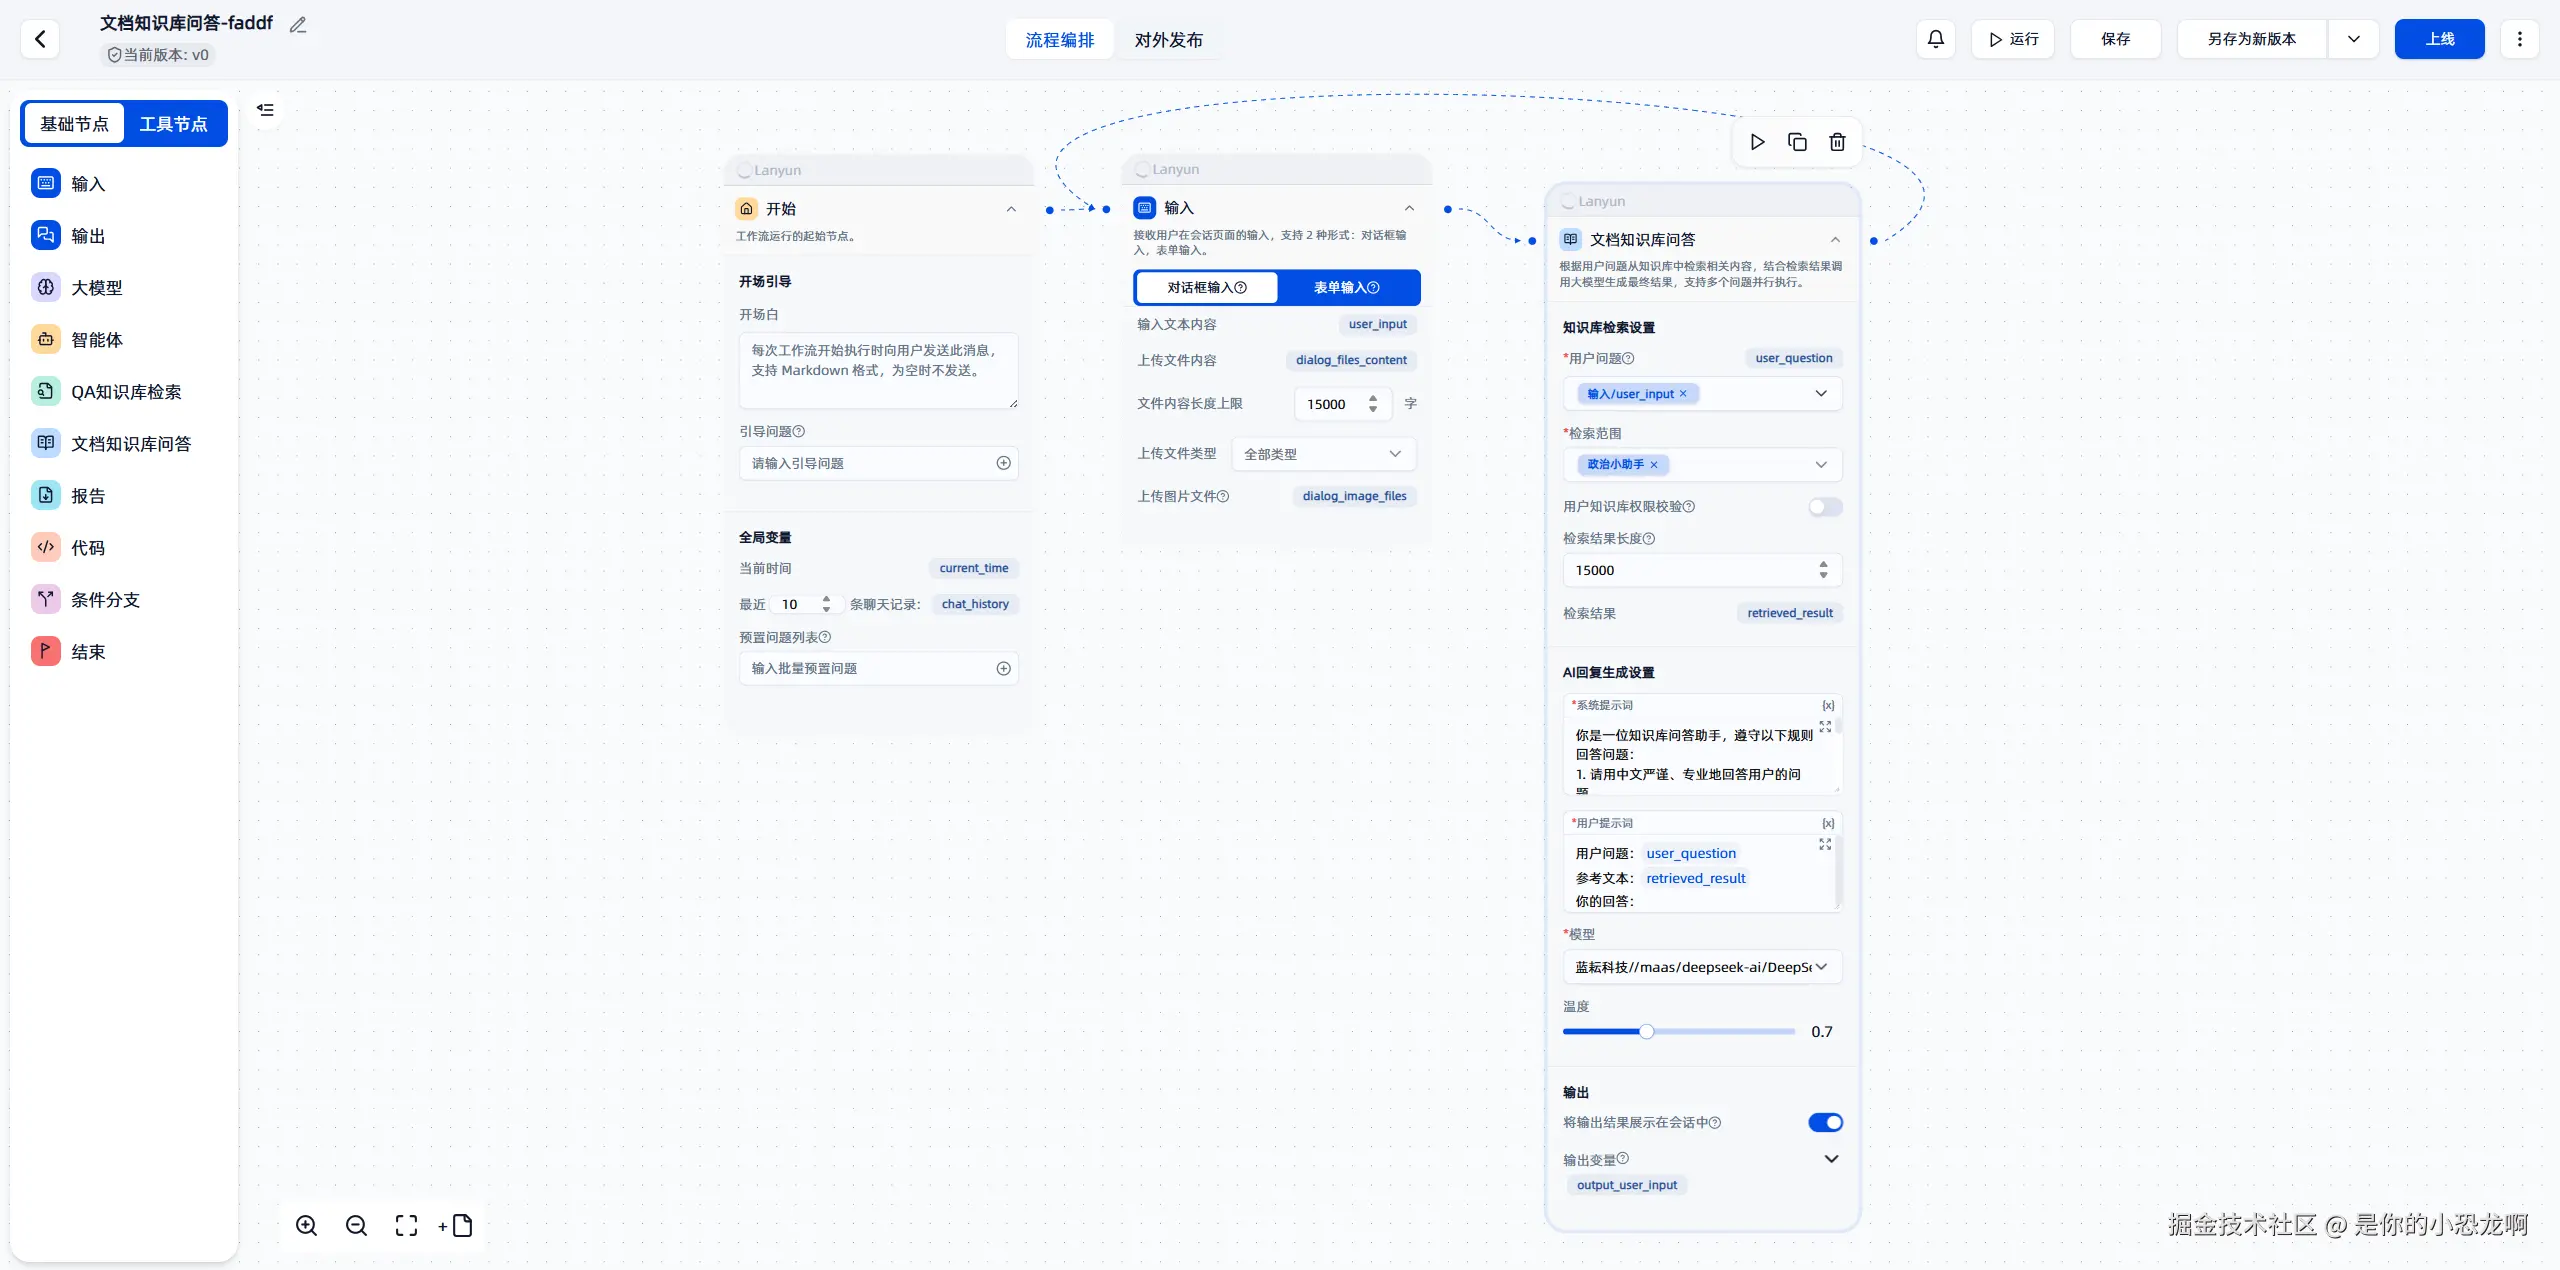
Task: Open the 模型 selection dropdown
Action: point(1701,967)
